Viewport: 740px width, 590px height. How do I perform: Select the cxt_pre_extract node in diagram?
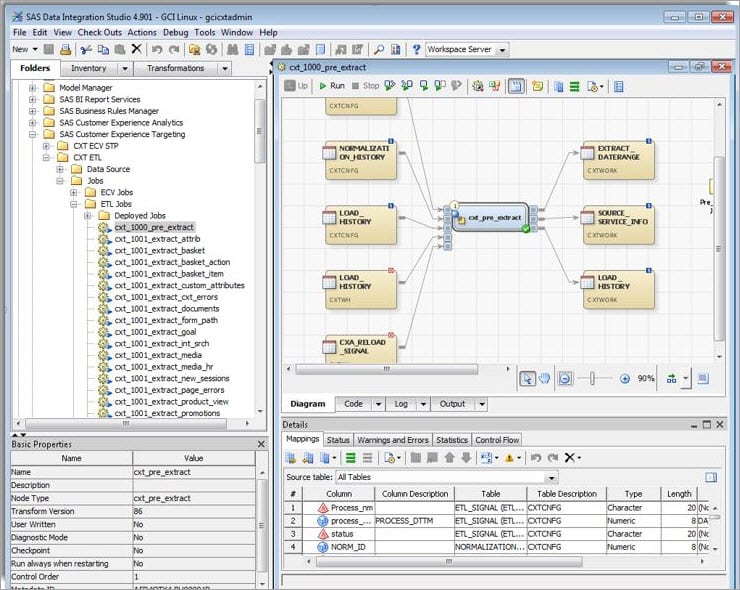pyautogui.click(x=490, y=218)
